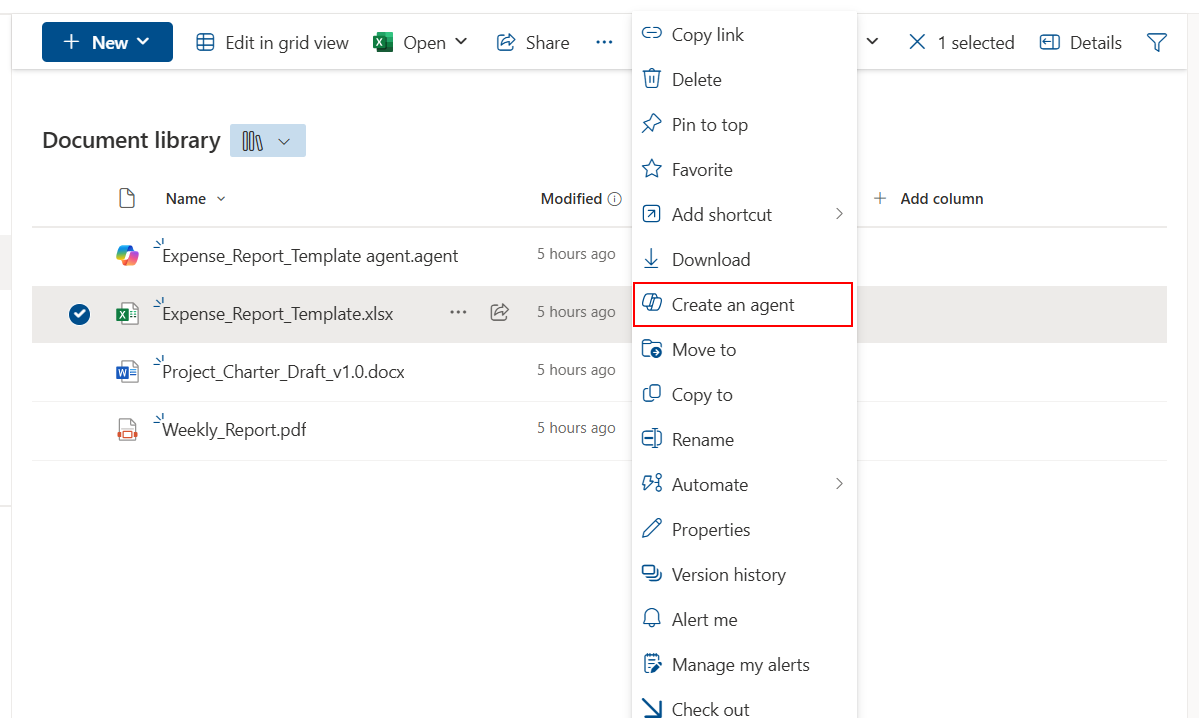Click the file type column header icon
The height and width of the screenshot is (718, 1199).
[127, 198]
